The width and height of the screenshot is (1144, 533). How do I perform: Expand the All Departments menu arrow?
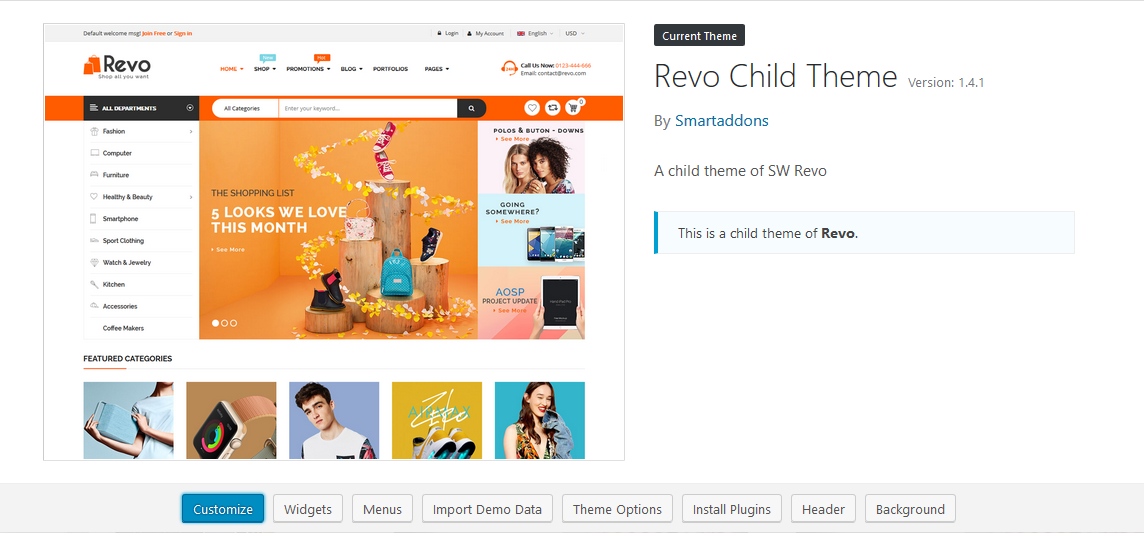190,108
